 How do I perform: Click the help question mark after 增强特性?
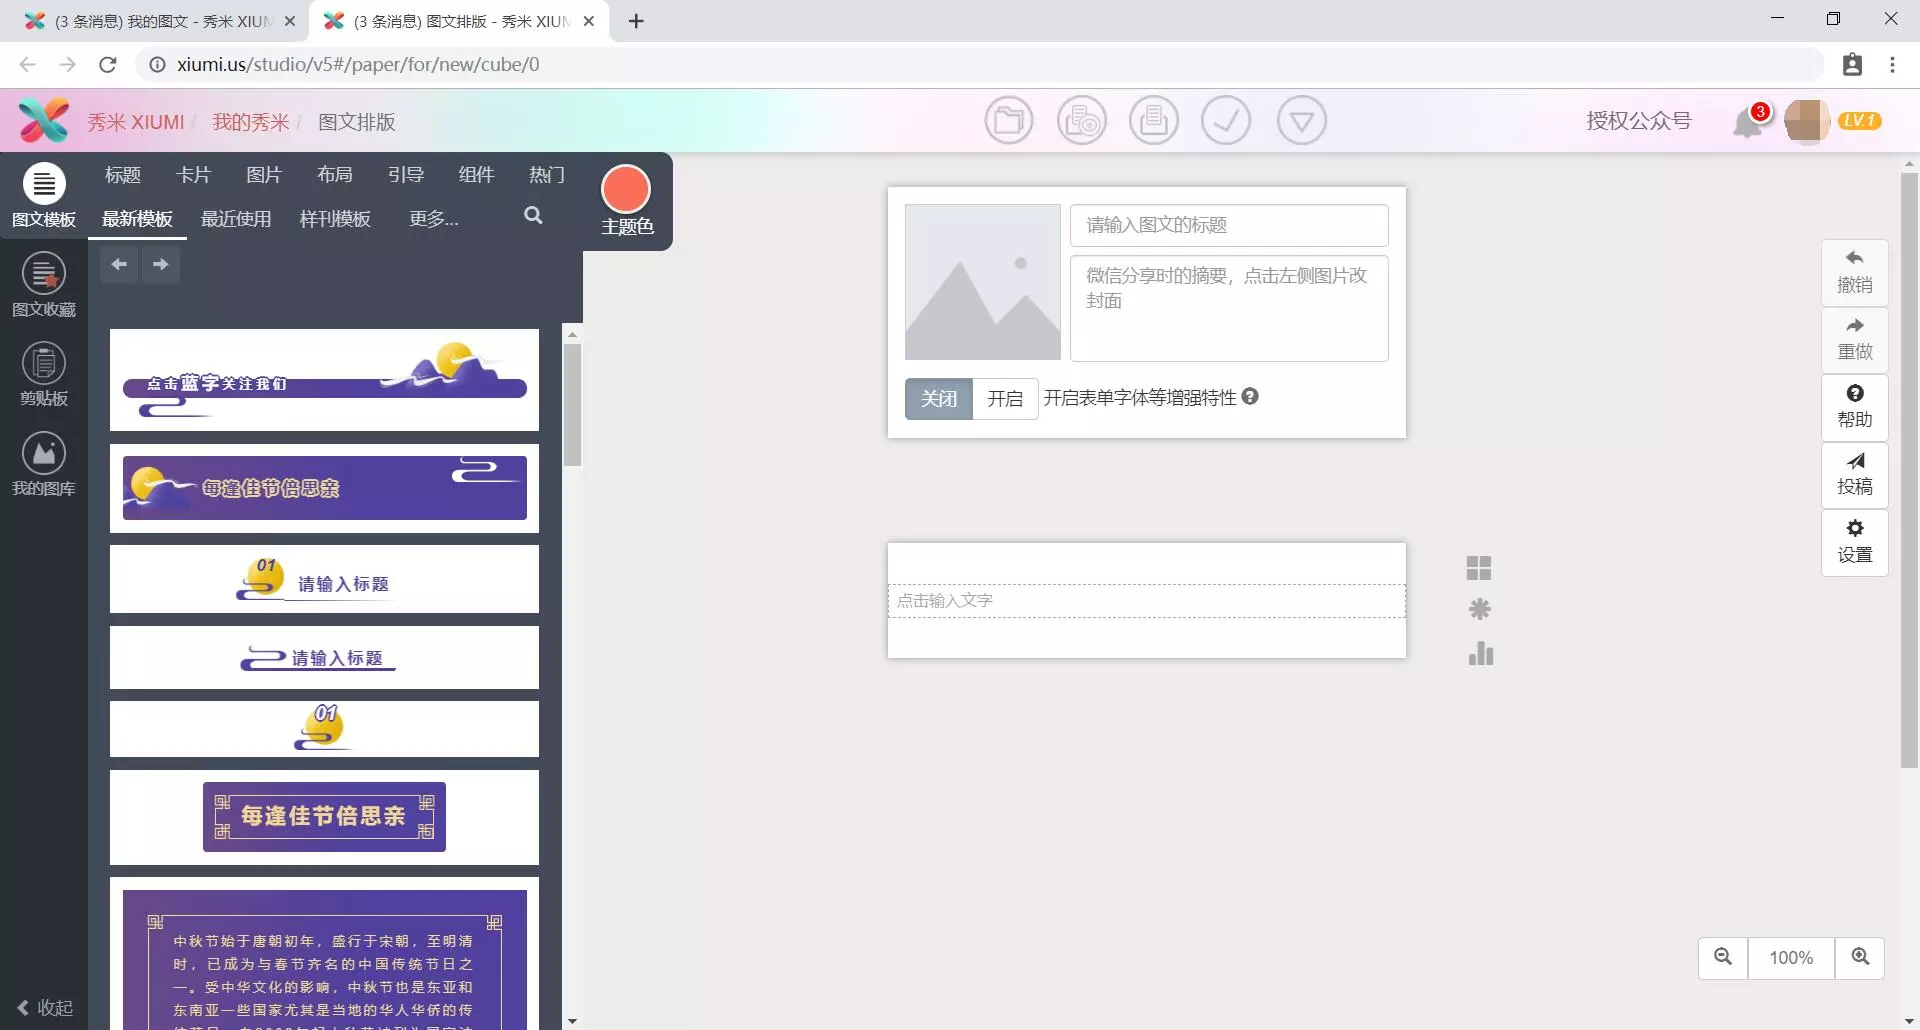point(1250,397)
